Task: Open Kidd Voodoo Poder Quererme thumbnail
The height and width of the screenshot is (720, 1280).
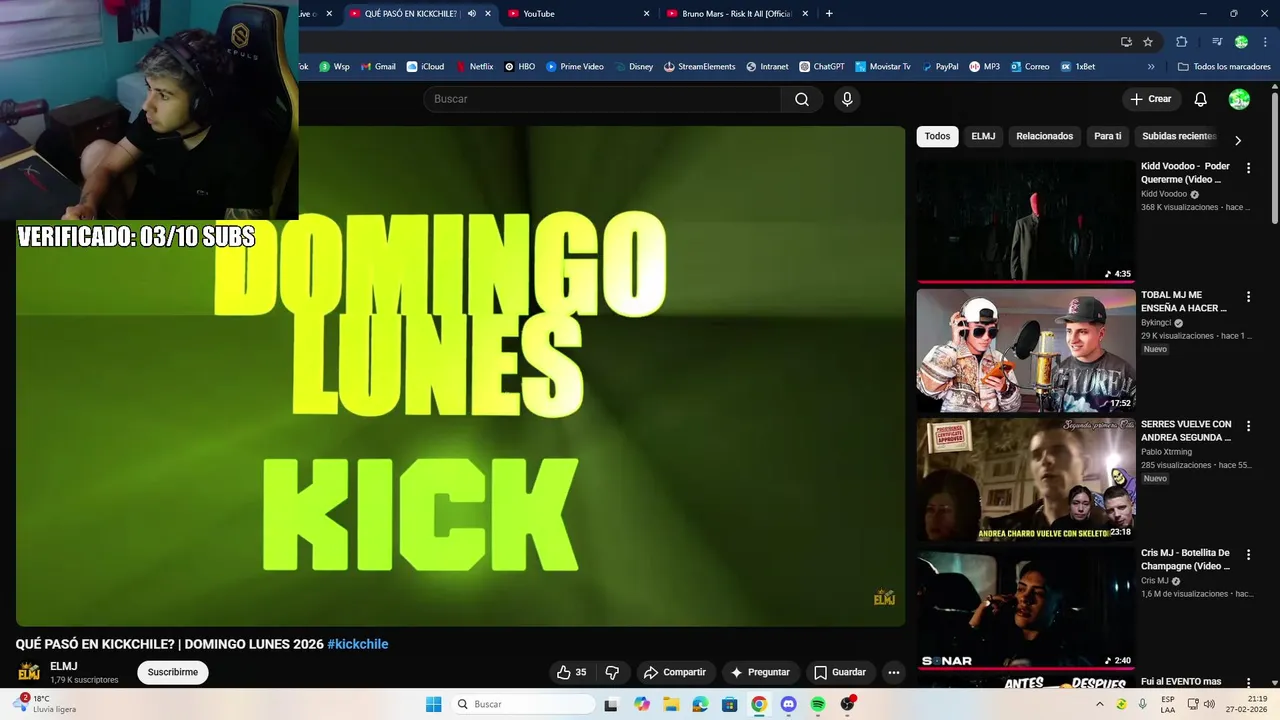Action: (x=1026, y=222)
